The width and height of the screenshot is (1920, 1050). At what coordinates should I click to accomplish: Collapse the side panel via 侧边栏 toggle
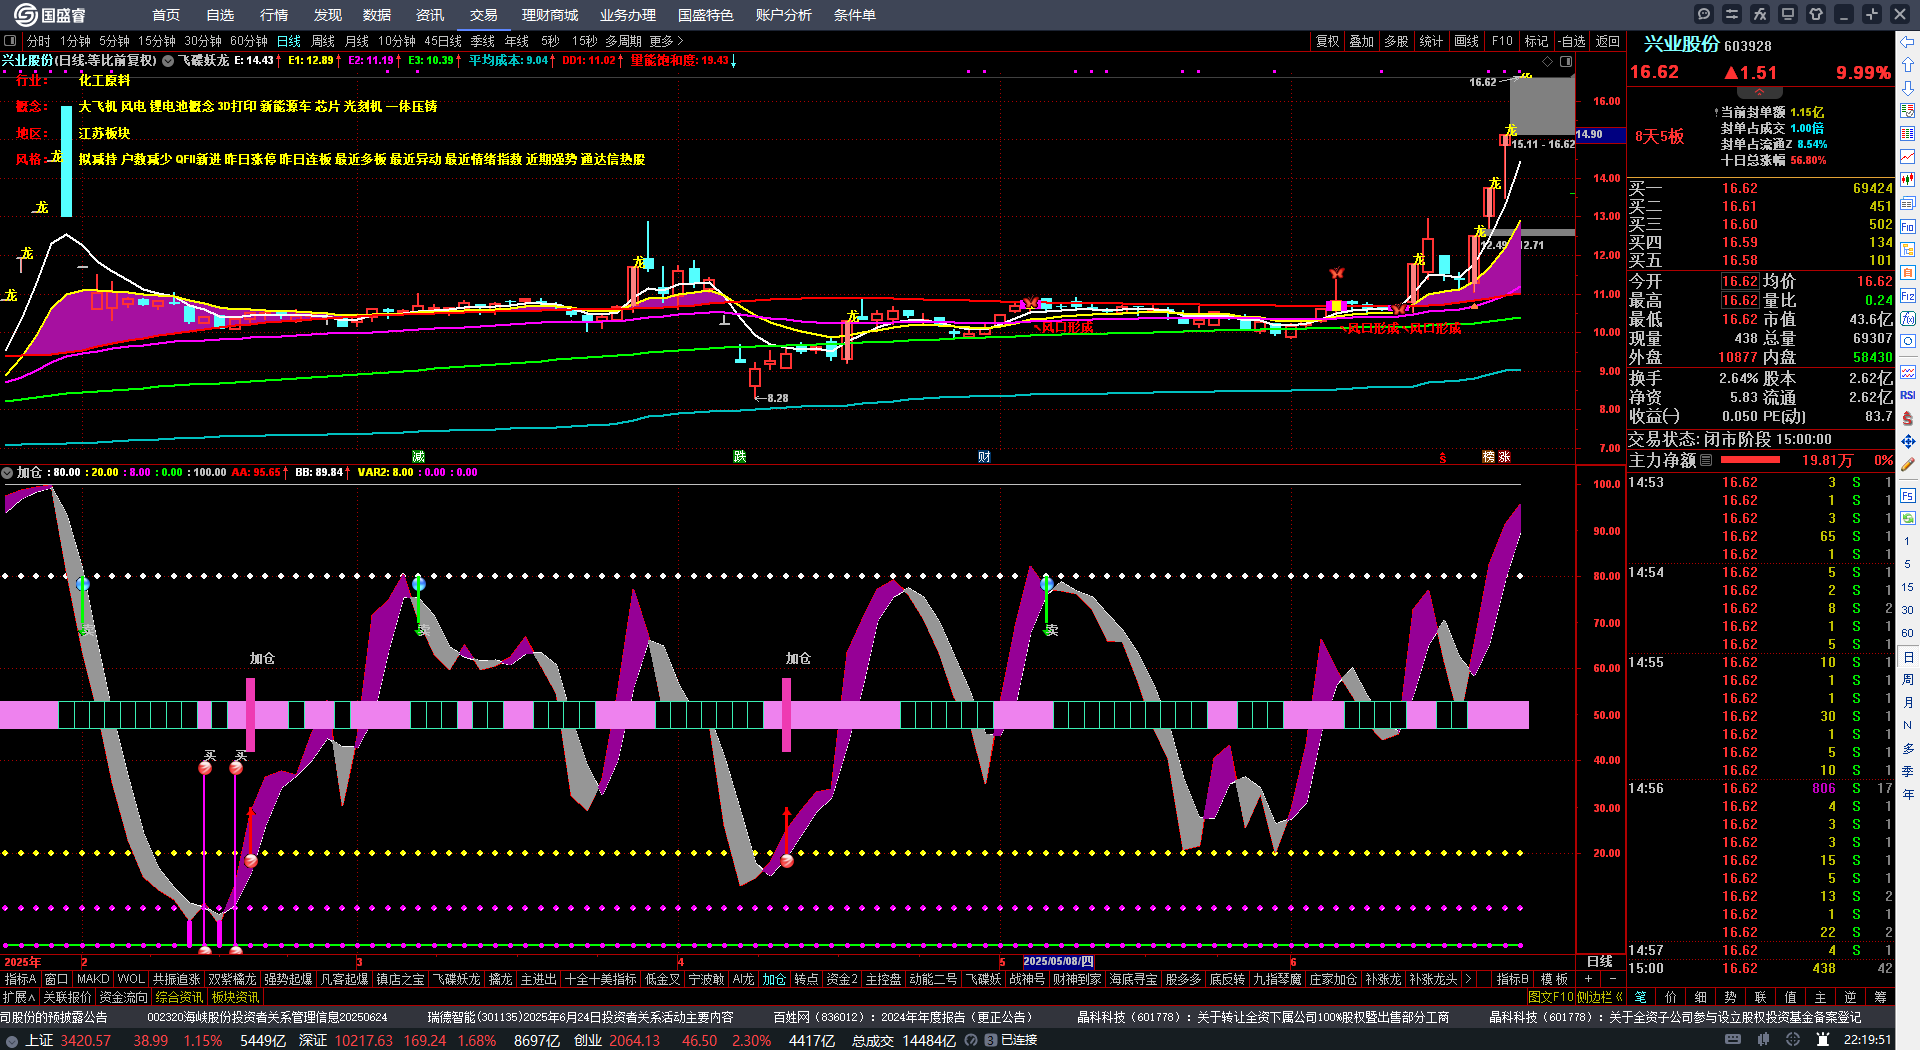pos(1600,997)
